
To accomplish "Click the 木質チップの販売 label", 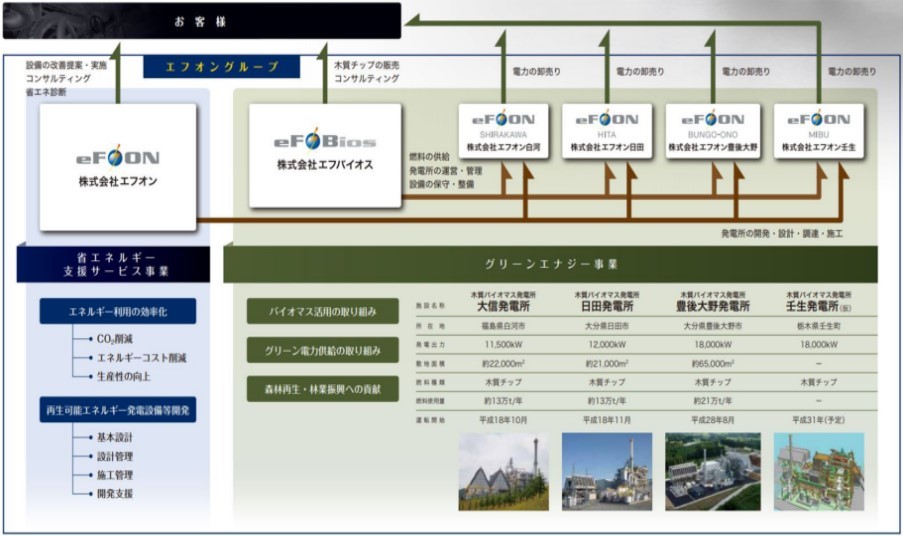I will [x=366, y=65].
